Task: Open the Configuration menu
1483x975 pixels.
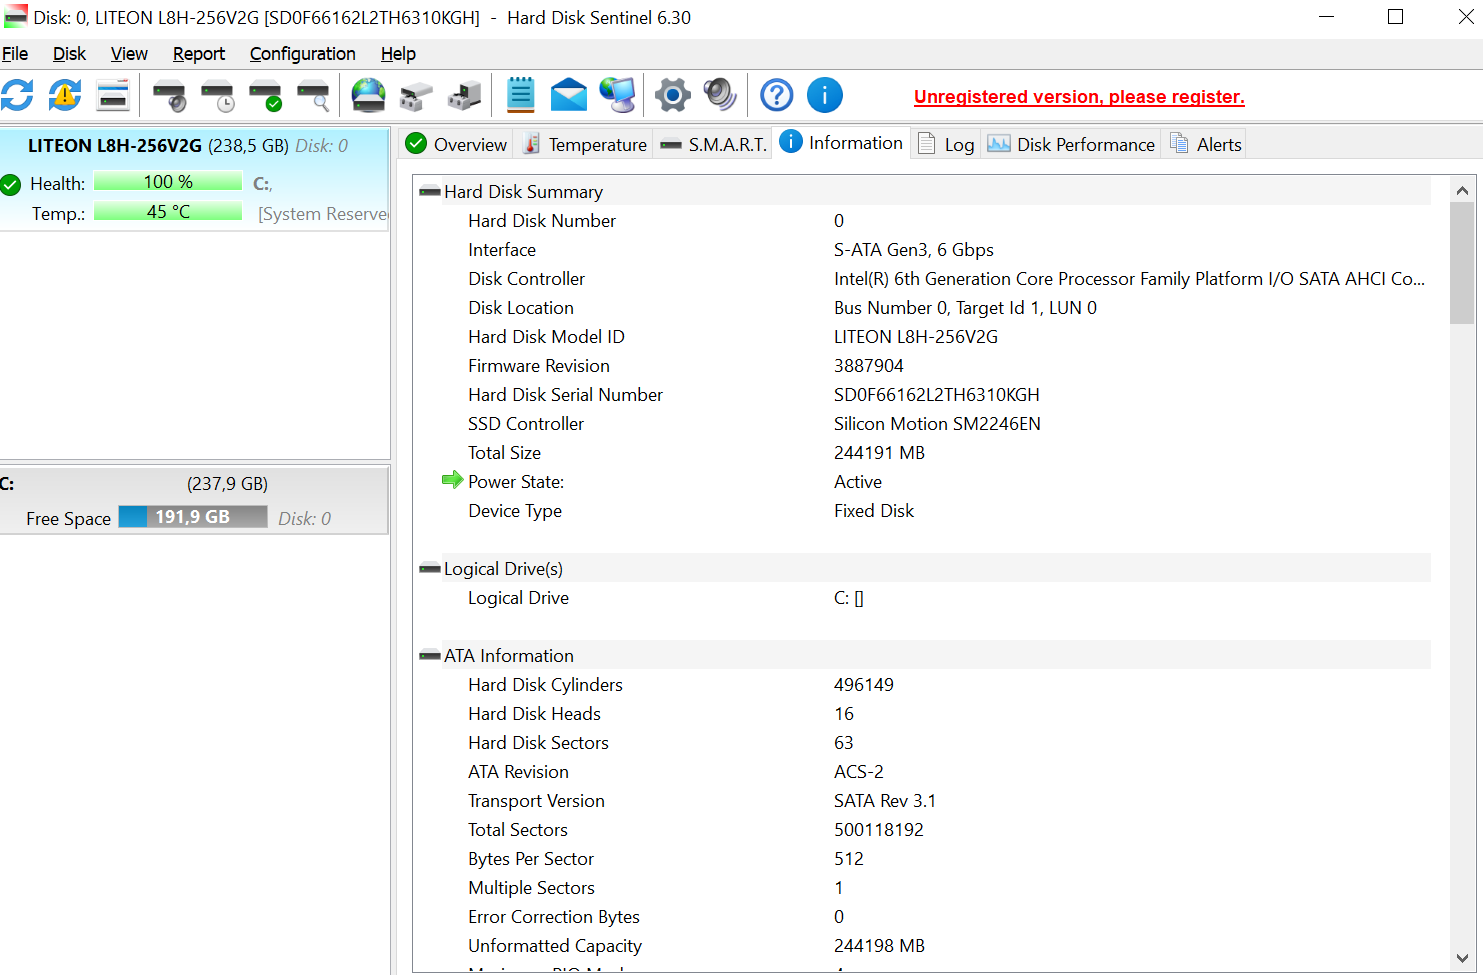Action: pyautogui.click(x=302, y=54)
